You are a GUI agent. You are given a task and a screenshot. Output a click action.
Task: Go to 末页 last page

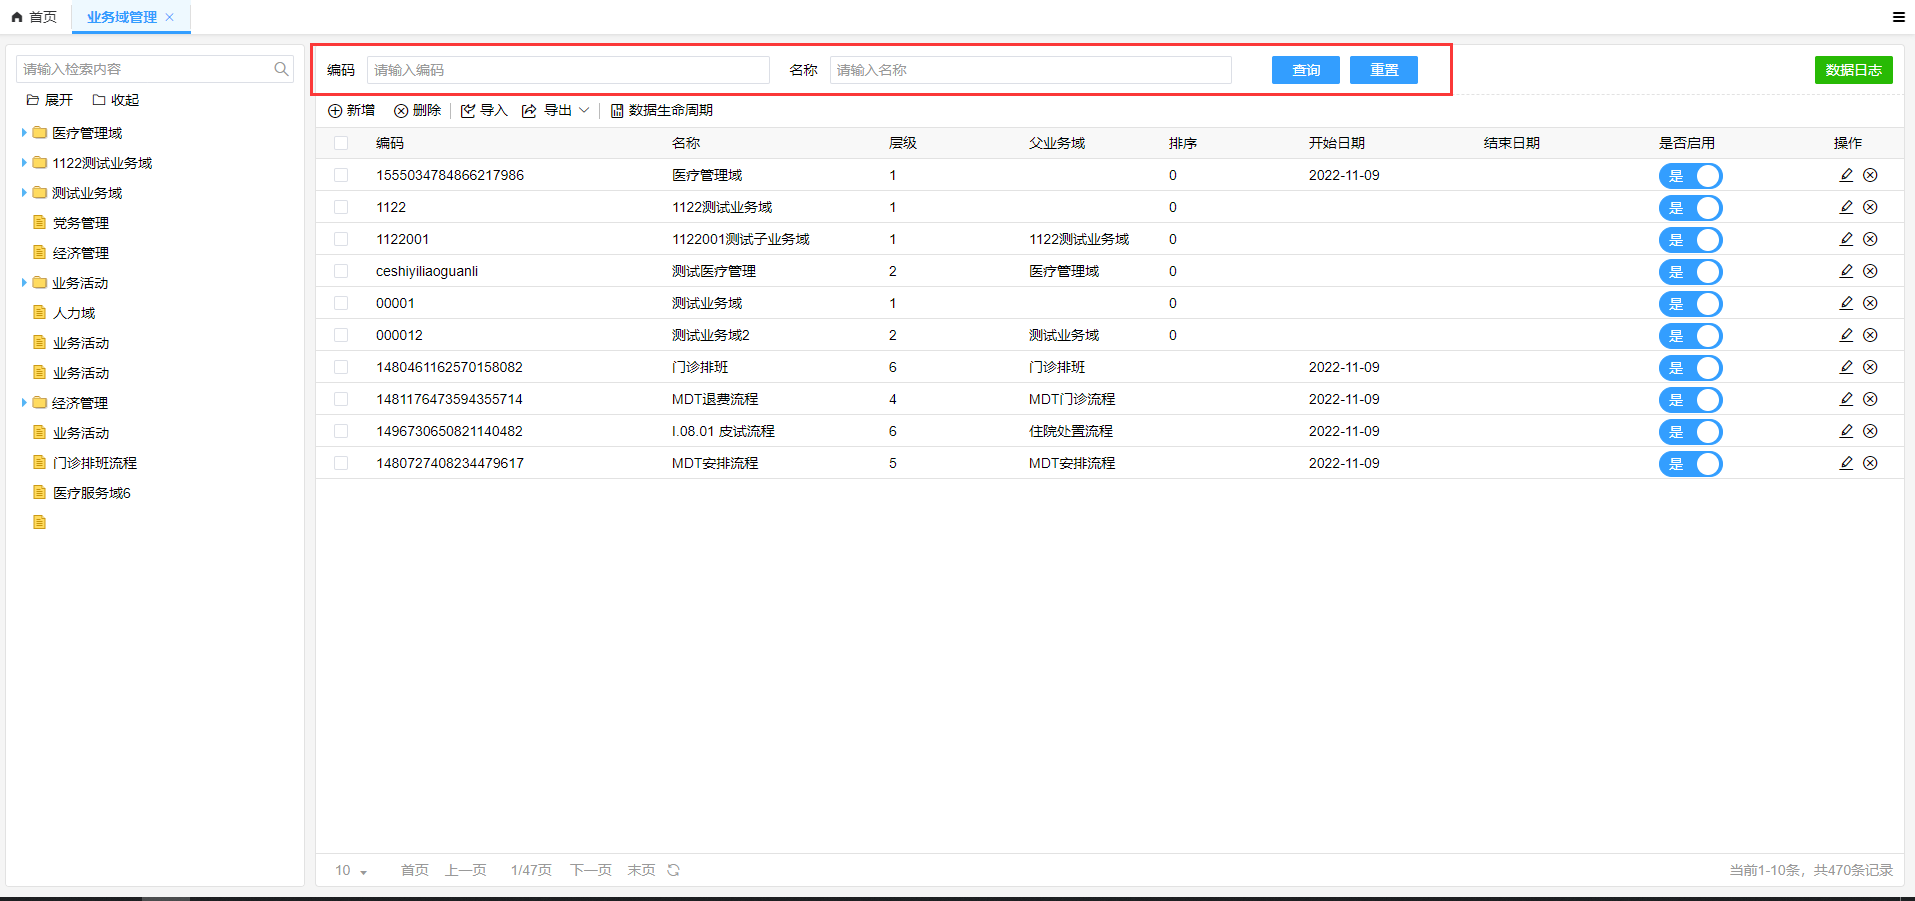coord(641,870)
